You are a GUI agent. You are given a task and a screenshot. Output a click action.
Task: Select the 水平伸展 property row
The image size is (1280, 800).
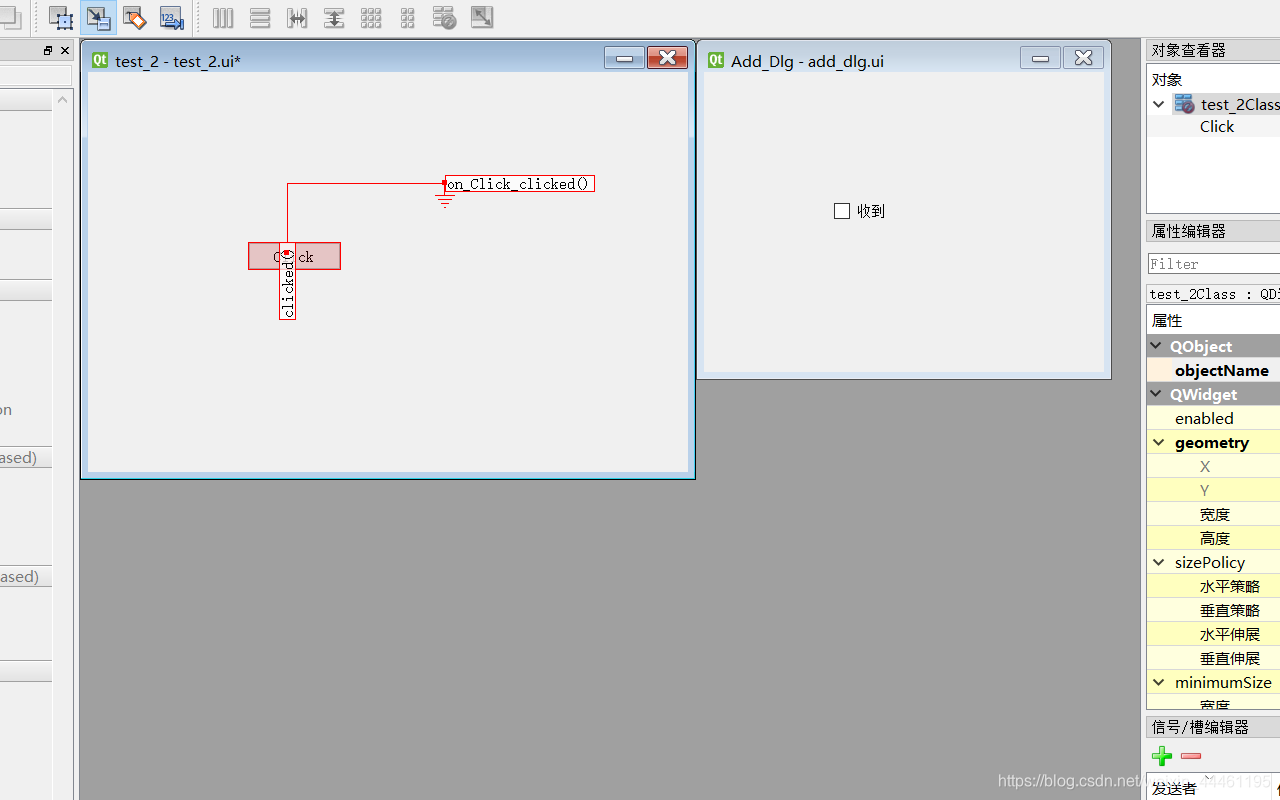pos(1213,634)
